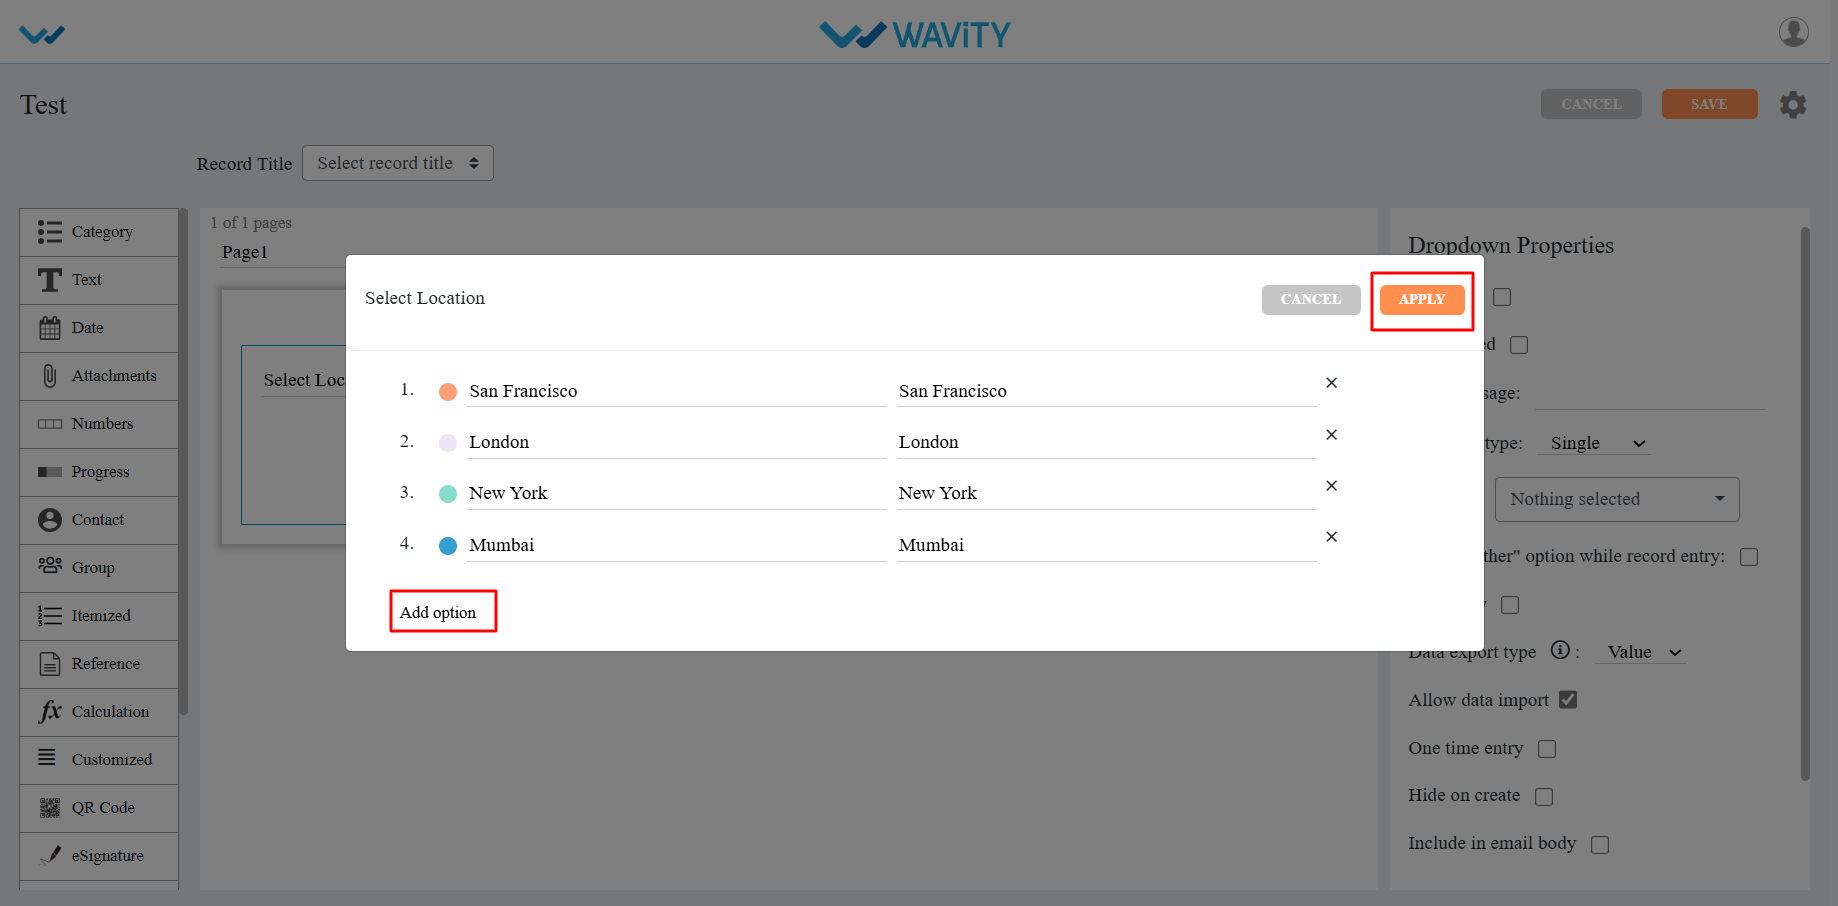Click the properties panel scrollbar
Screen dimensions: 1838x906
click(x=1805, y=503)
